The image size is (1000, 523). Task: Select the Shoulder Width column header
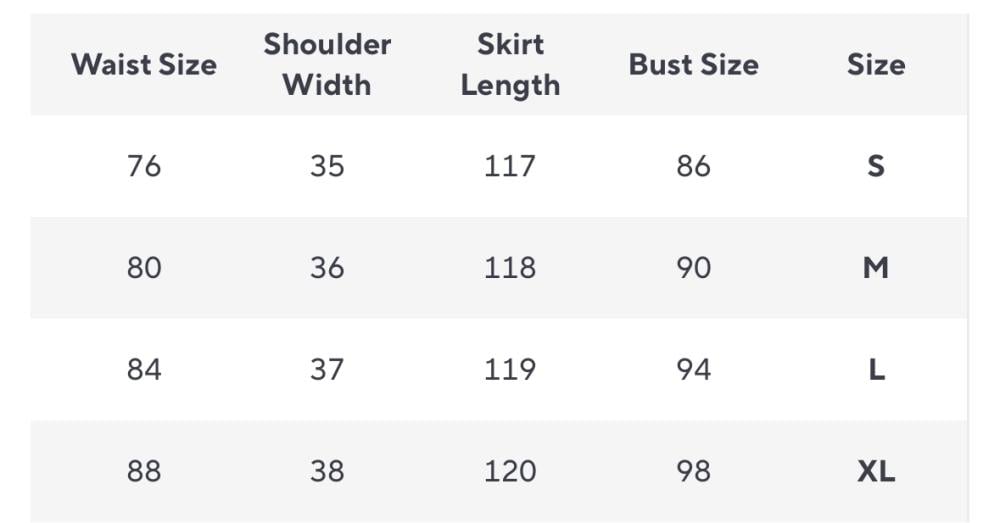pos(327,65)
